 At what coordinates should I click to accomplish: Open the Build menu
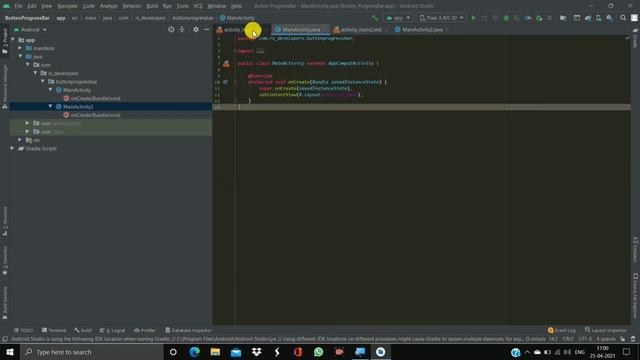coord(152,6)
